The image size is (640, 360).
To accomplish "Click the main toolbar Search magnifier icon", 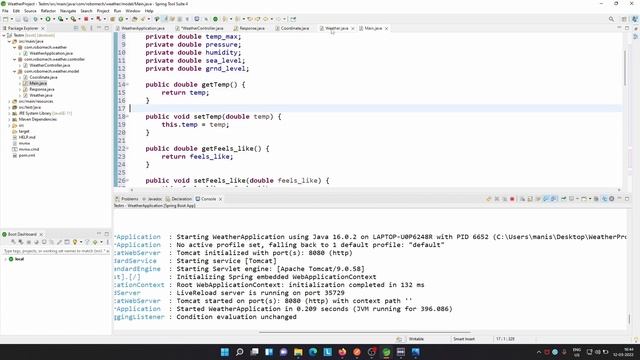I will 611,19.
